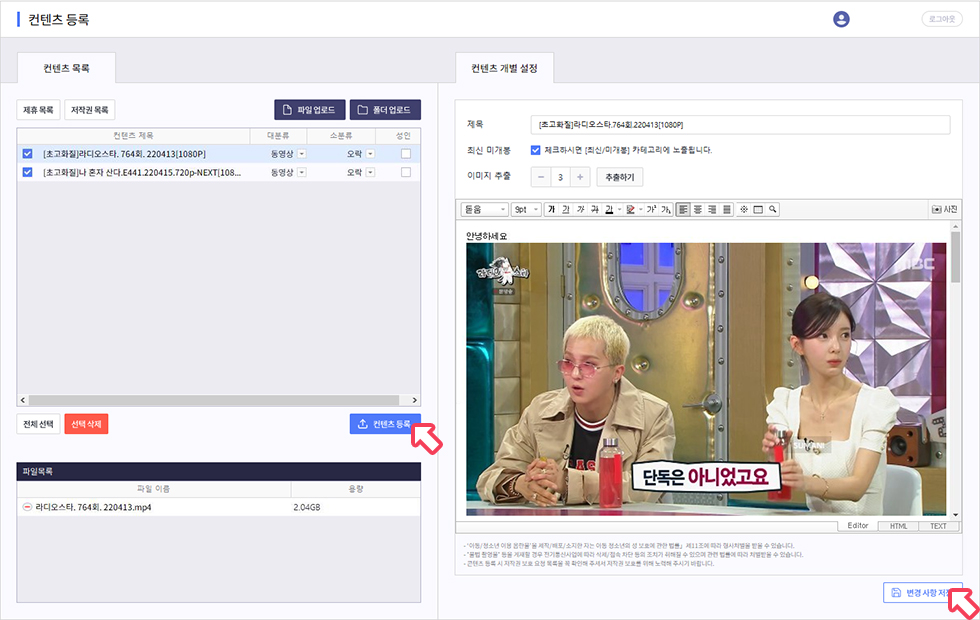Click the insert table icon in editor
The width and height of the screenshot is (980, 620).
(x=758, y=209)
